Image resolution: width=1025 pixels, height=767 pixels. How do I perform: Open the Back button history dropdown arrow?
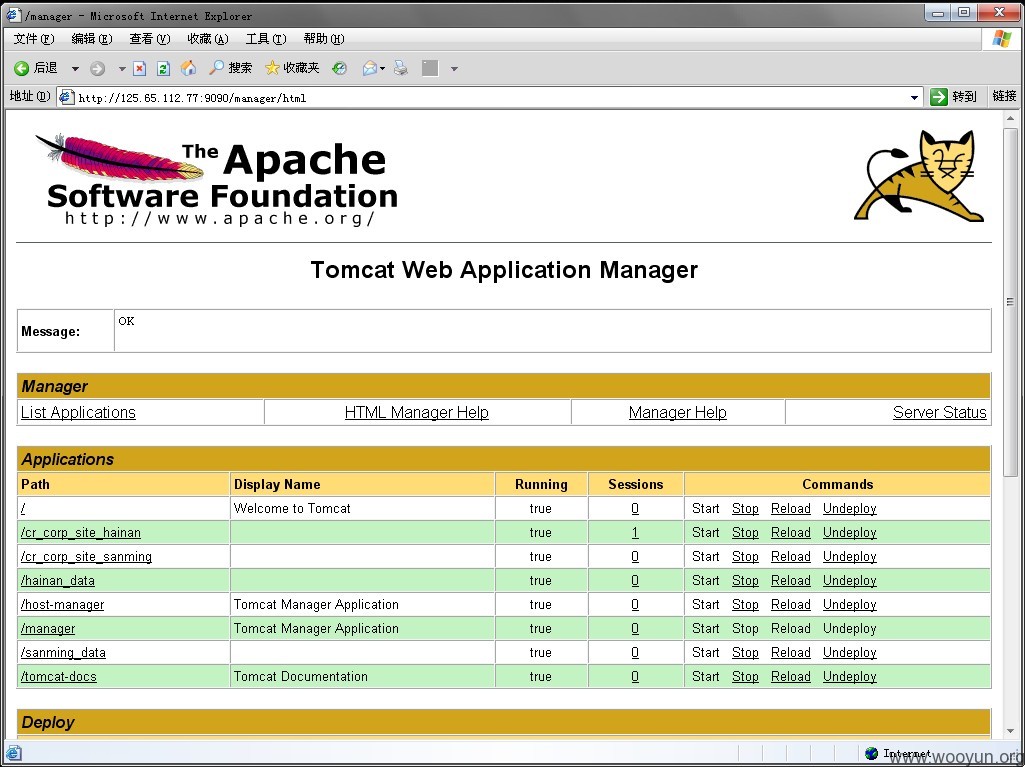(x=75, y=69)
